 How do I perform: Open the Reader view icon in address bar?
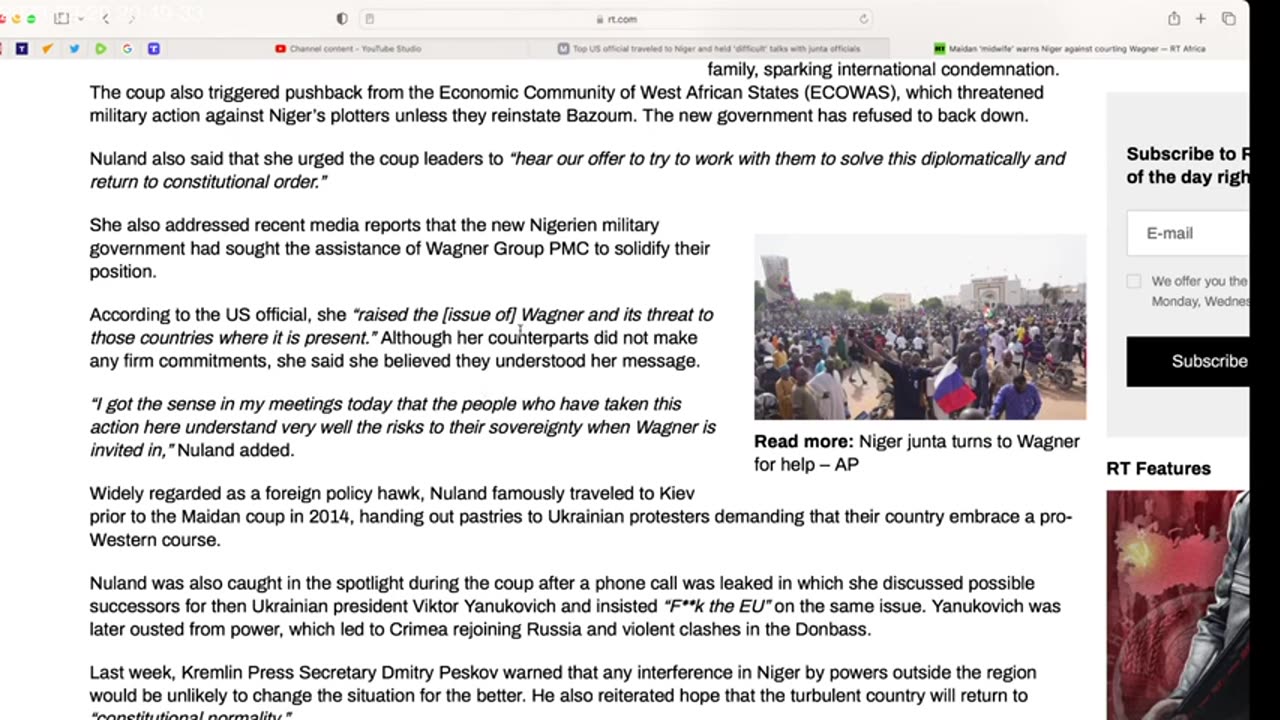click(x=370, y=19)
